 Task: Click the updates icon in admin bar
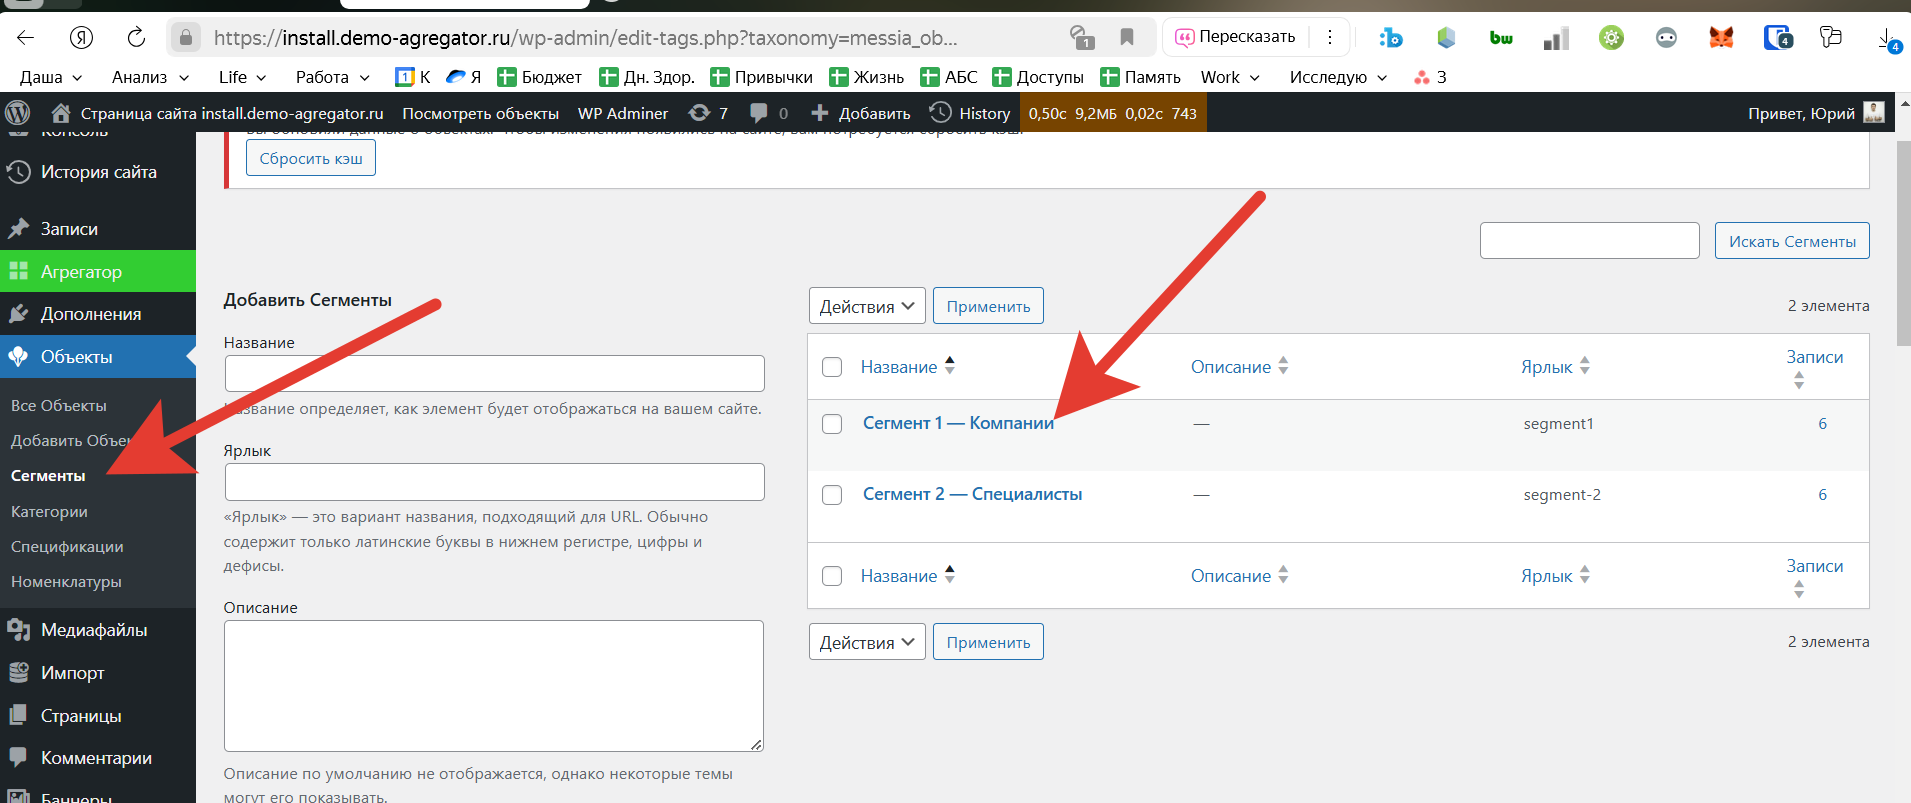(x=700, y=113)
